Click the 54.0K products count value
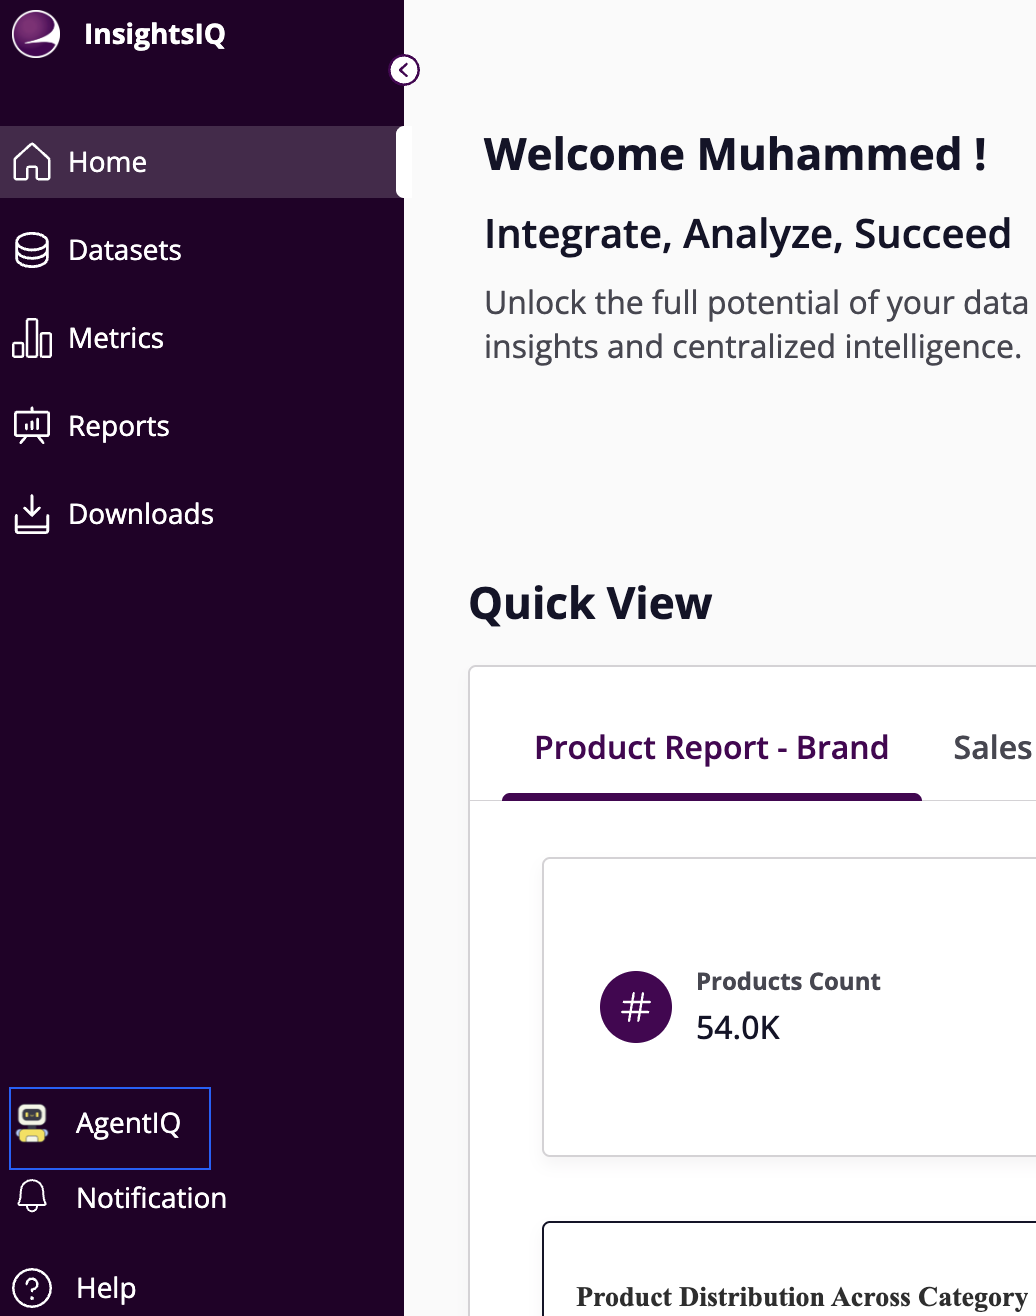 point(738,1028)
